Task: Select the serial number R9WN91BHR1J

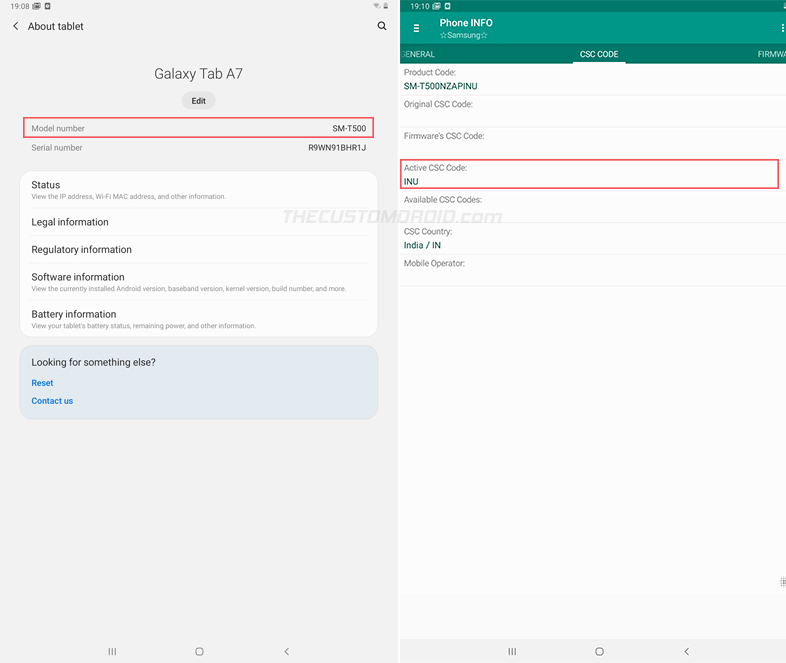Action: 337,148
